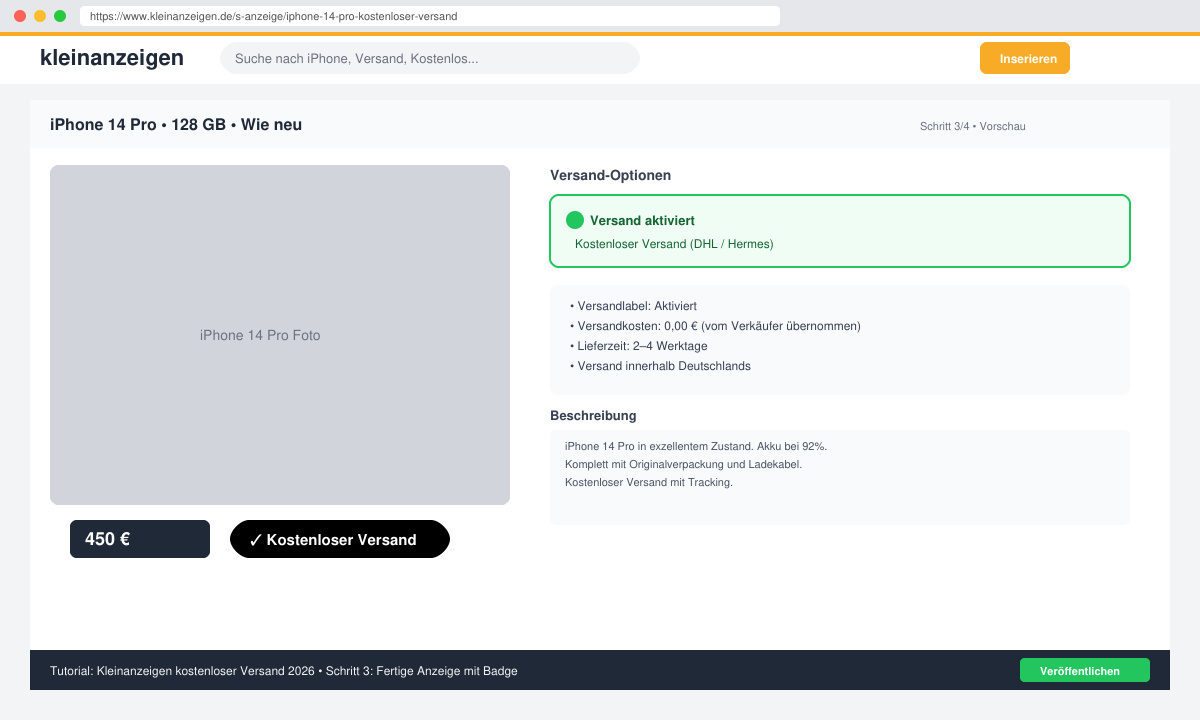Select the green Versand aktiviert indicator

point(575,220)
